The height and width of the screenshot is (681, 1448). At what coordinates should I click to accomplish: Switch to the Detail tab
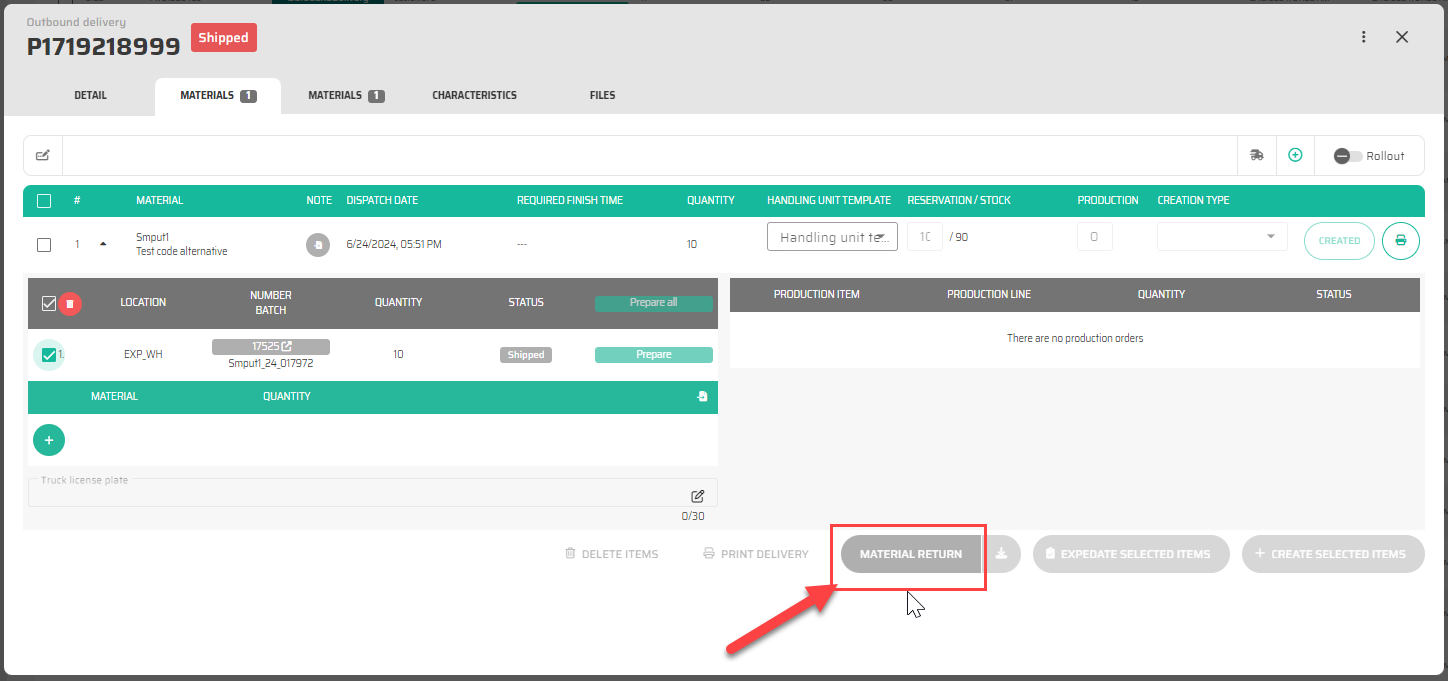[90, 96]
